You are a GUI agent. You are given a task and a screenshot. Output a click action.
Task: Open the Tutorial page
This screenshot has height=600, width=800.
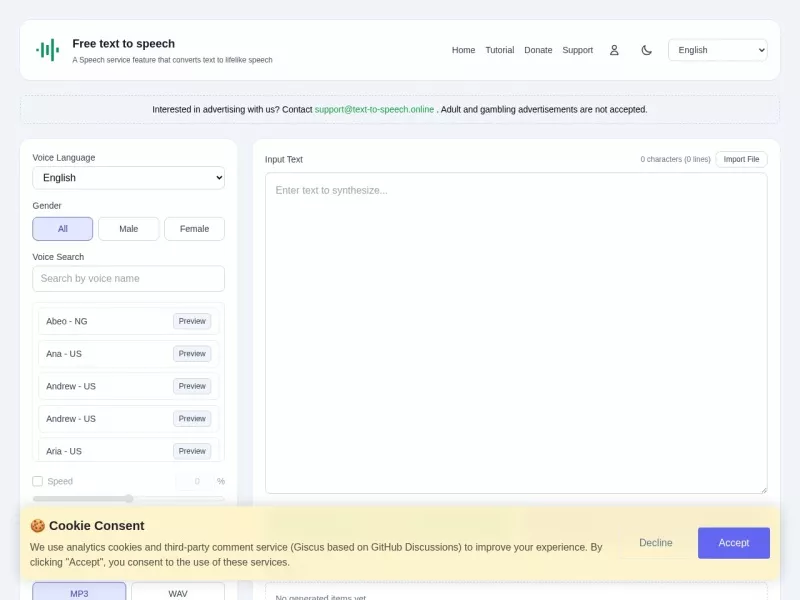pos(499,50)
